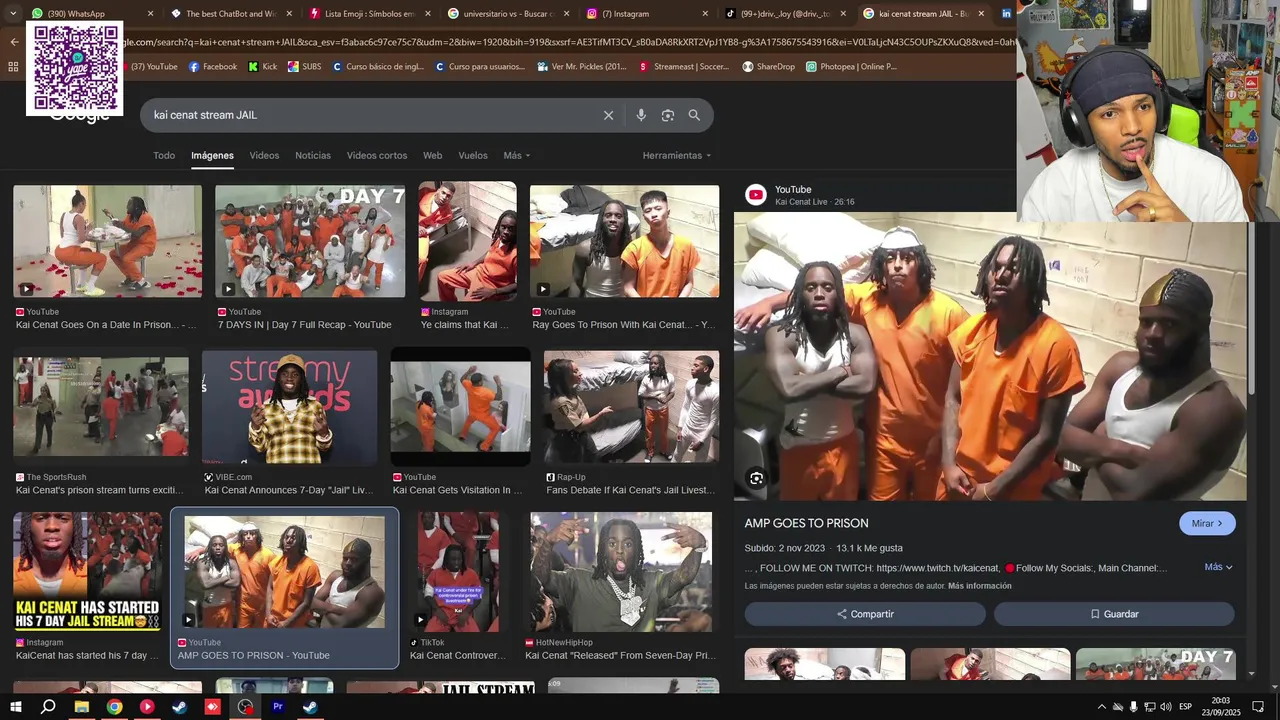Go back with the browser back arrow

pos(14,41)
